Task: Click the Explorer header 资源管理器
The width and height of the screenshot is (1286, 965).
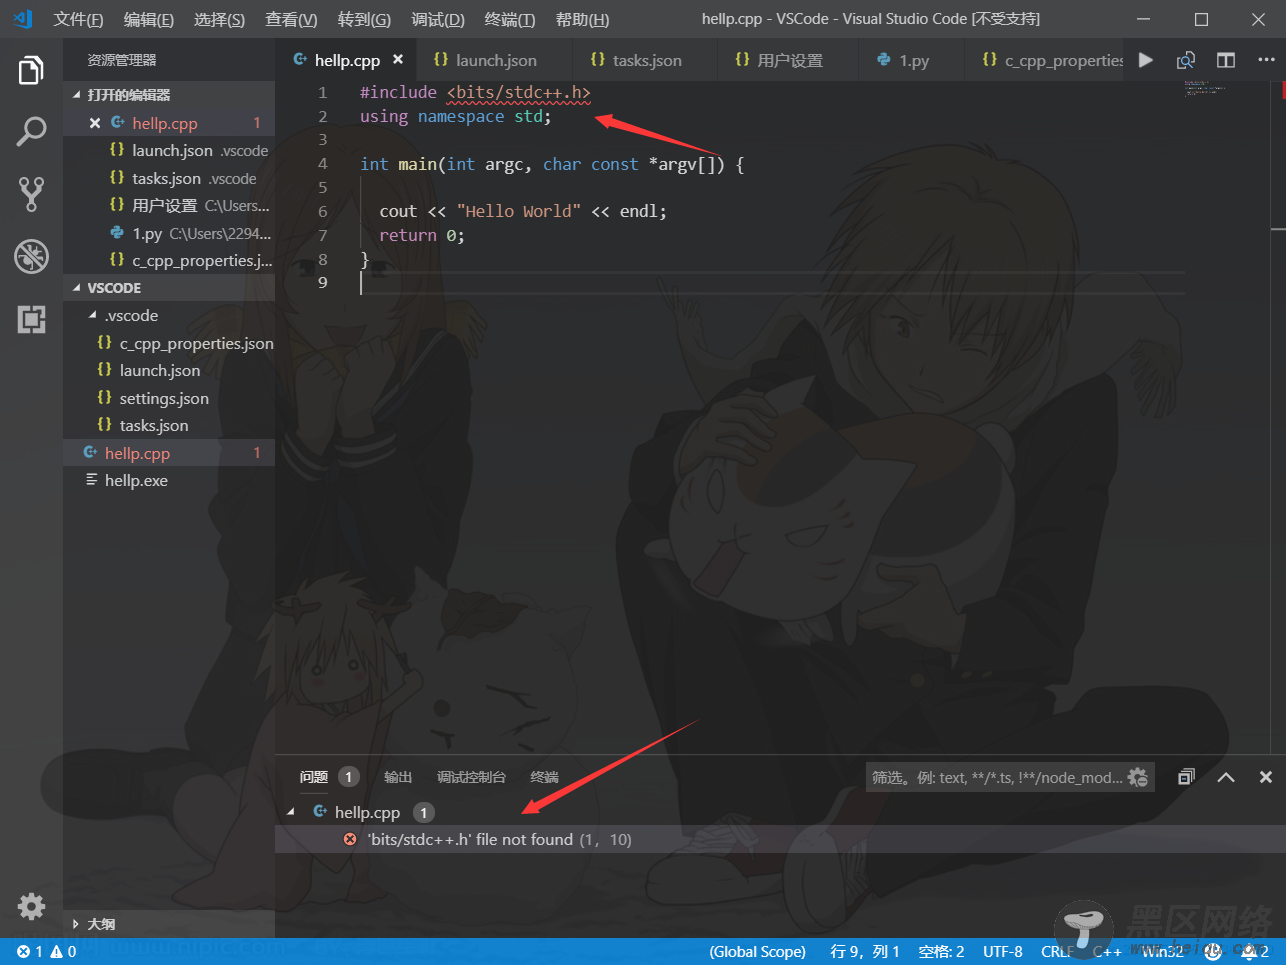Action: click(122, 60)
